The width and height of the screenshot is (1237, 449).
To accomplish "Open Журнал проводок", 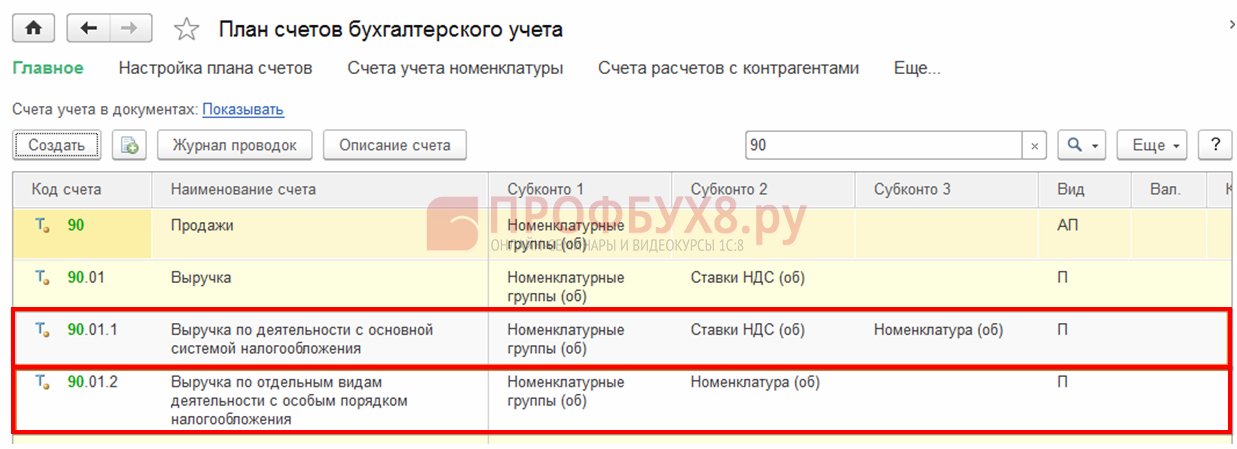I will [x=234, y=145].
